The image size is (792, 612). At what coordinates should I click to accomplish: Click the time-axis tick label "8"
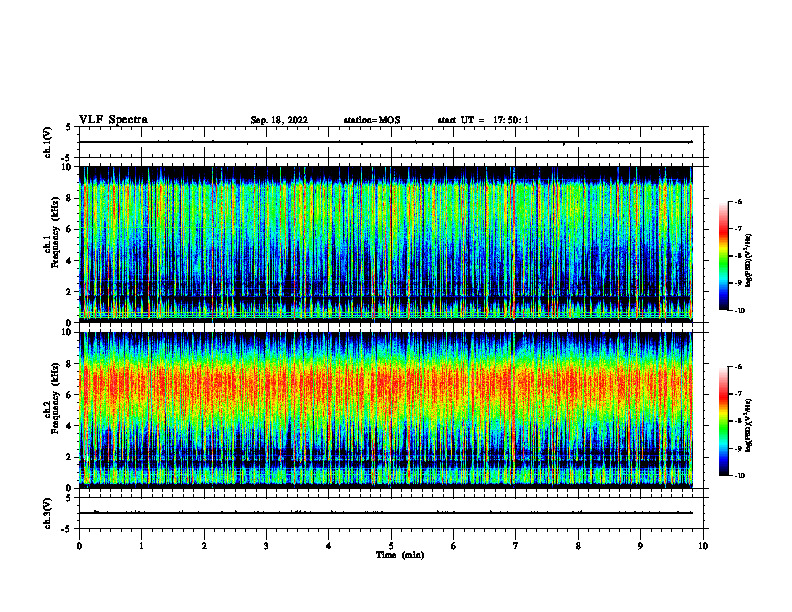[x=578, y=546]
